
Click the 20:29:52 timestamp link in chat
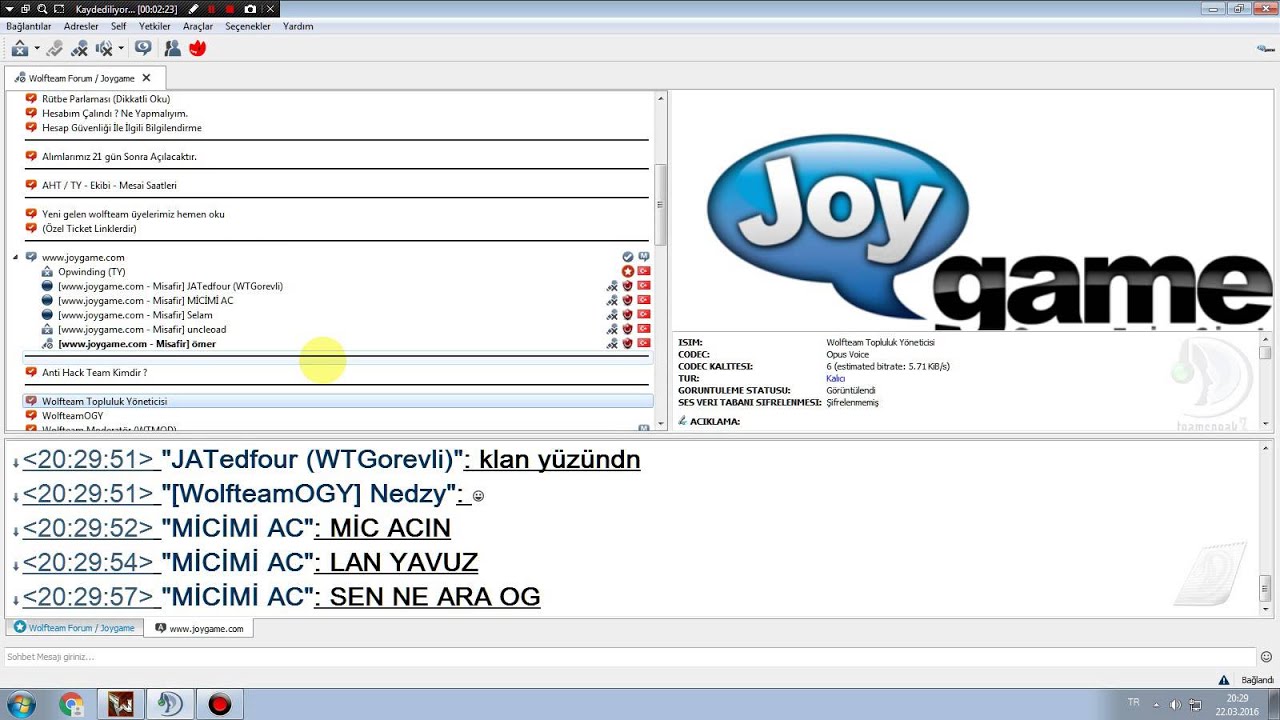(x=89, y=528)
